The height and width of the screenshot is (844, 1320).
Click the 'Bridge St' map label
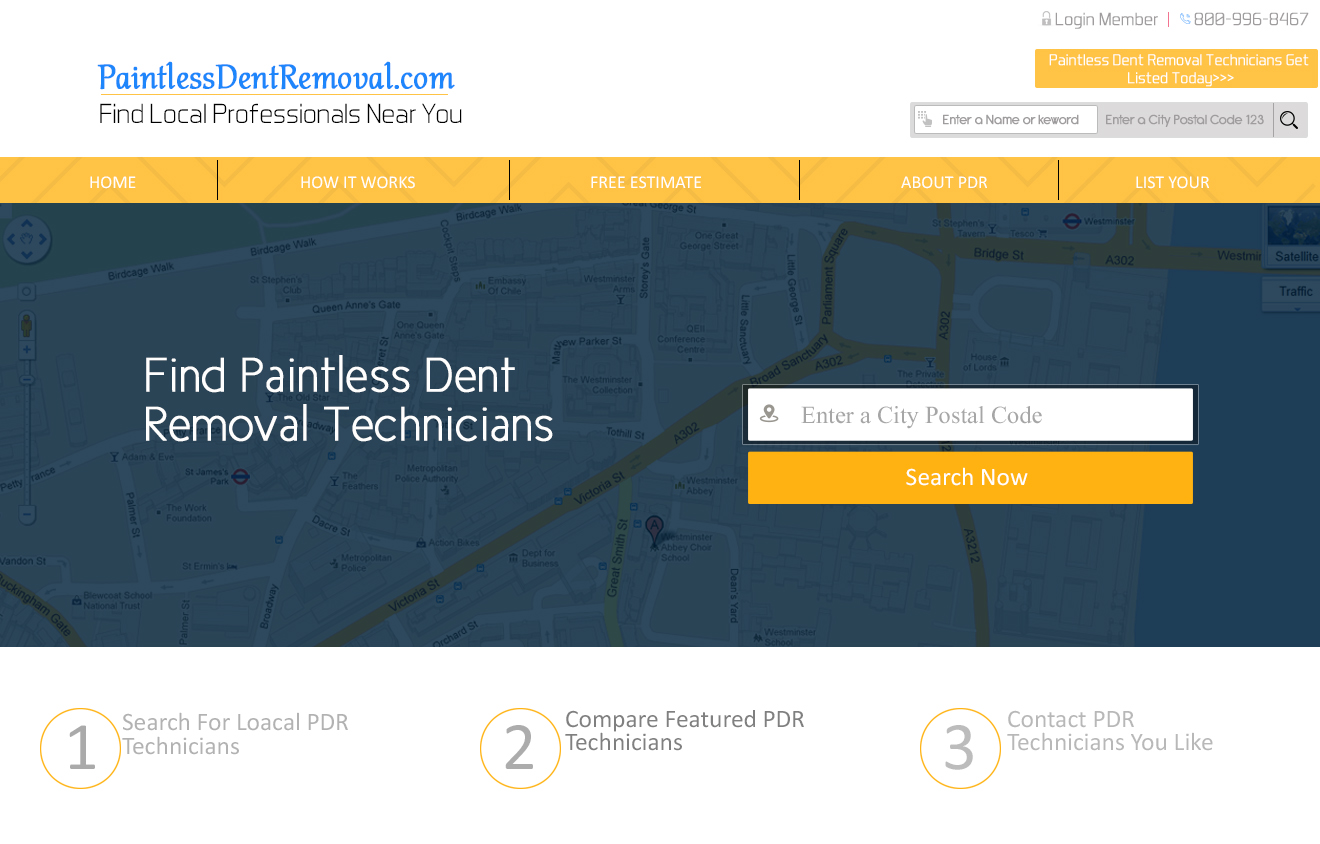[x=998, y=254]
